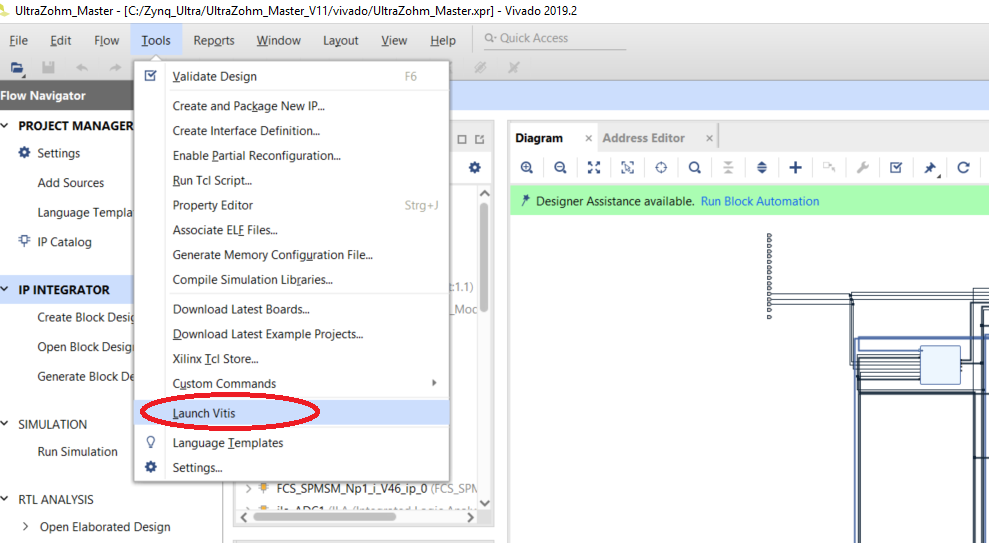The height and width of the screenshot is (543, 989).
Task: Click the Add IP plus icon
Action: tap(795, 168)
